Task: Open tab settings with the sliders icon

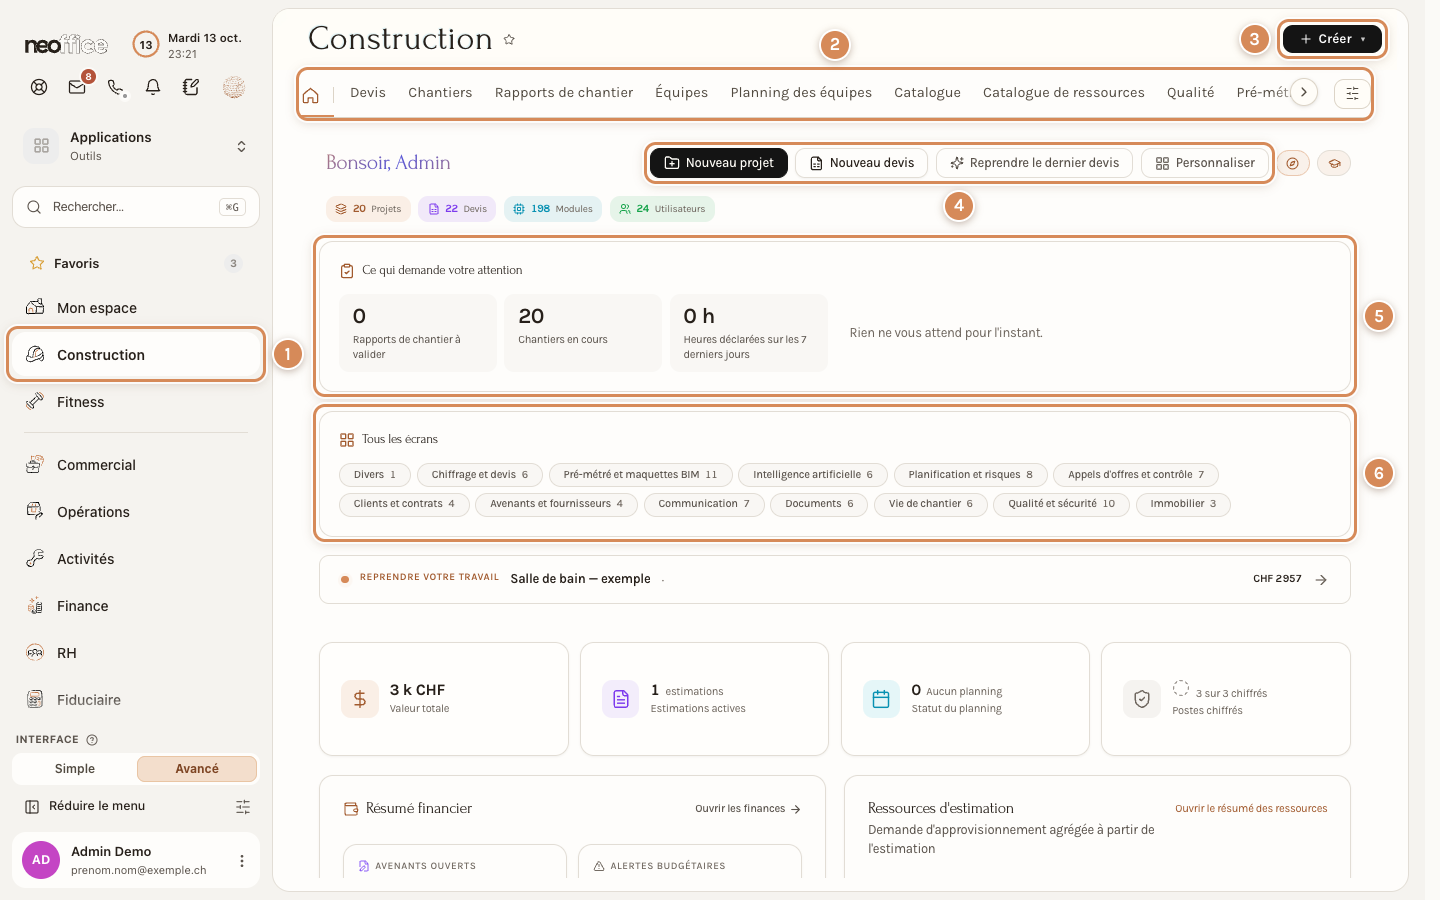Action: pos(1352,93)
